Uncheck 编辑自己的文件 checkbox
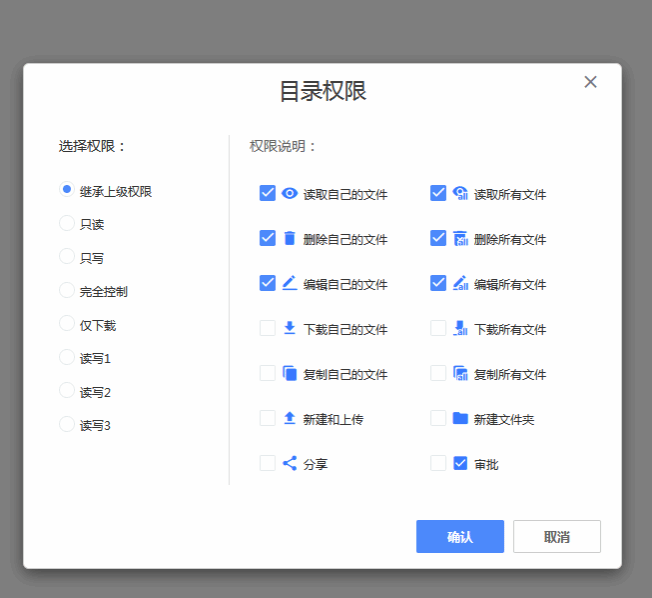The width and height of the screenshot is (652, 598). [267, 283]
